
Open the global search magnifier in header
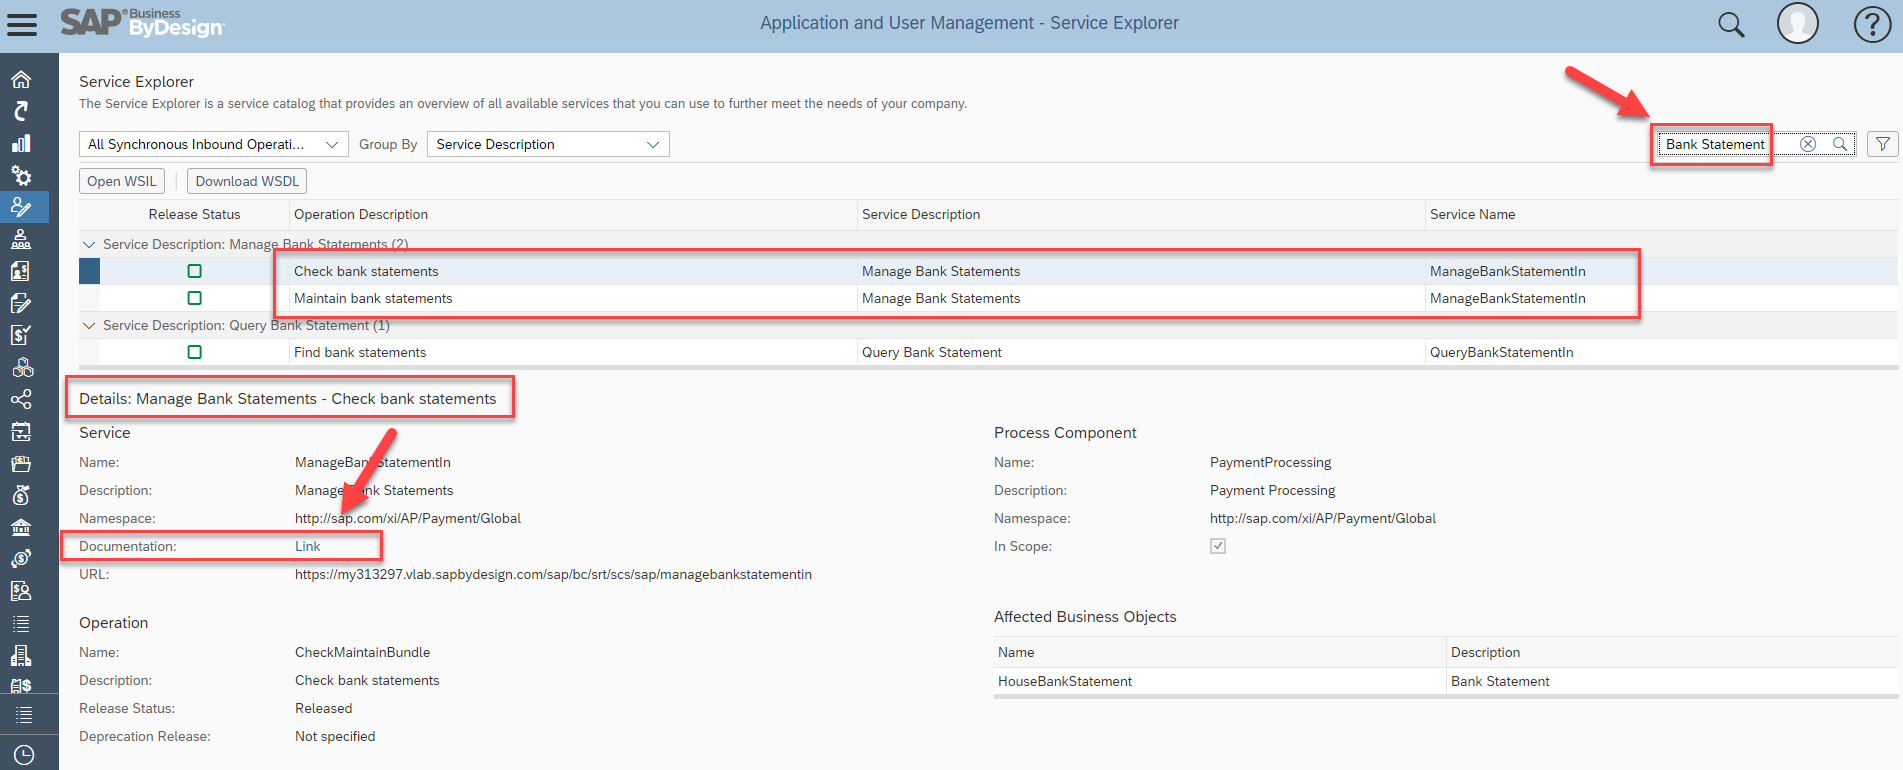[x=1731, y=24]
